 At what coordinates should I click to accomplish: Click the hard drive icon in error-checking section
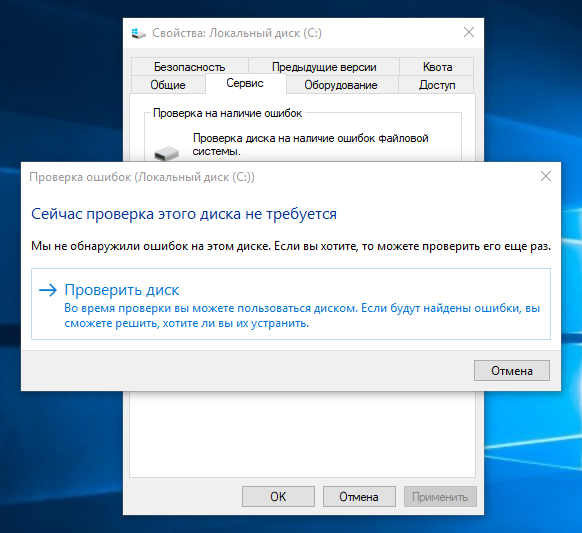(167, 153)
